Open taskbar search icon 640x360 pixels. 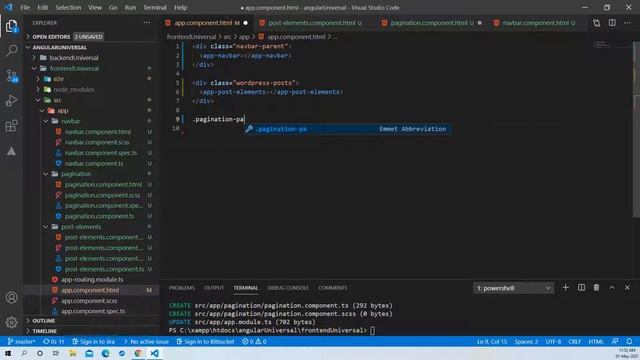click(x=24, y=353)
